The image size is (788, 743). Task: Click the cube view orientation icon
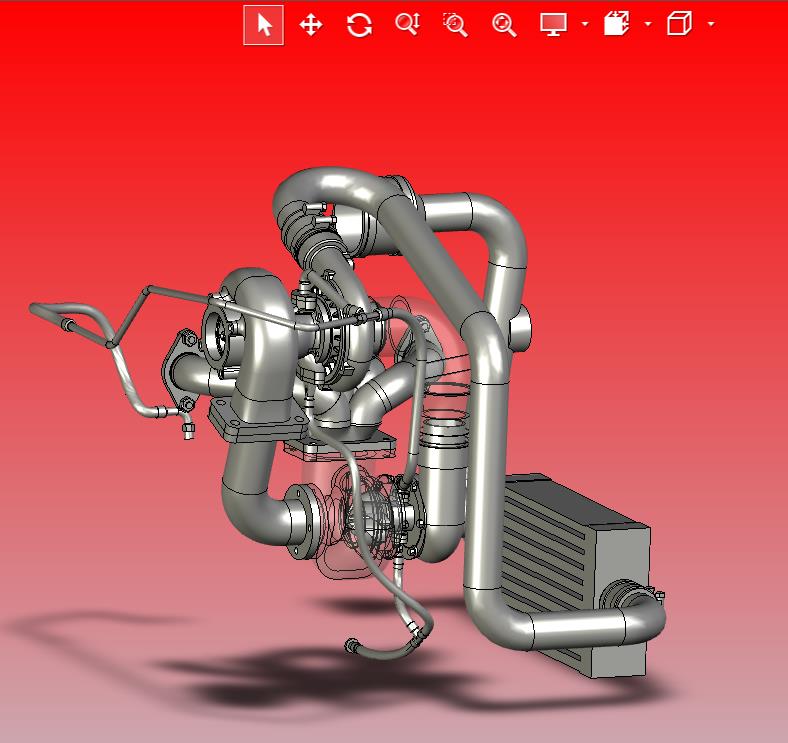(x=679, y=24)
